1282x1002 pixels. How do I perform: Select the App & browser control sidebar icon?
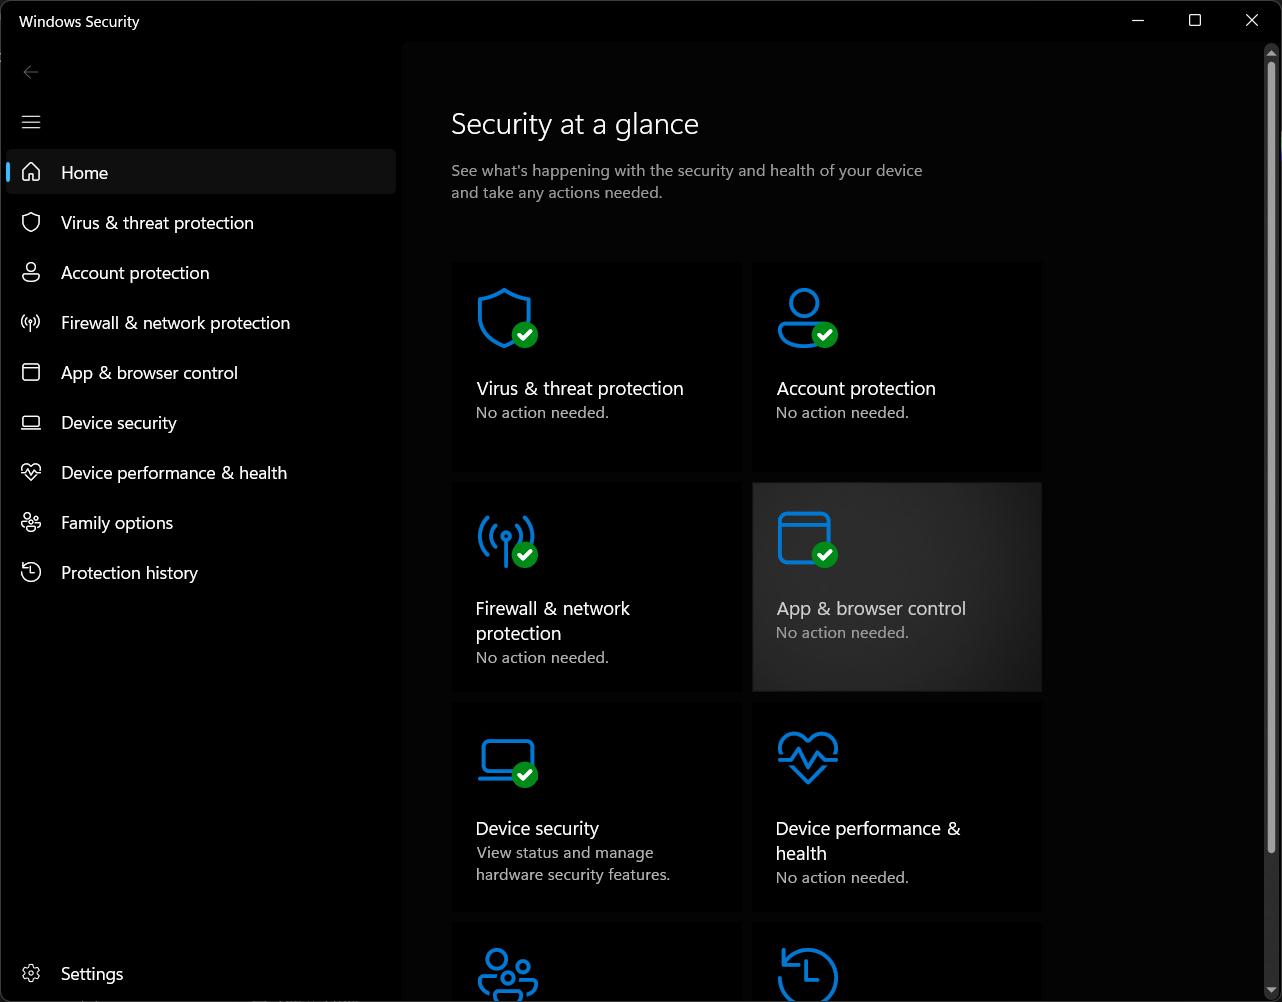tap(31, 372)
